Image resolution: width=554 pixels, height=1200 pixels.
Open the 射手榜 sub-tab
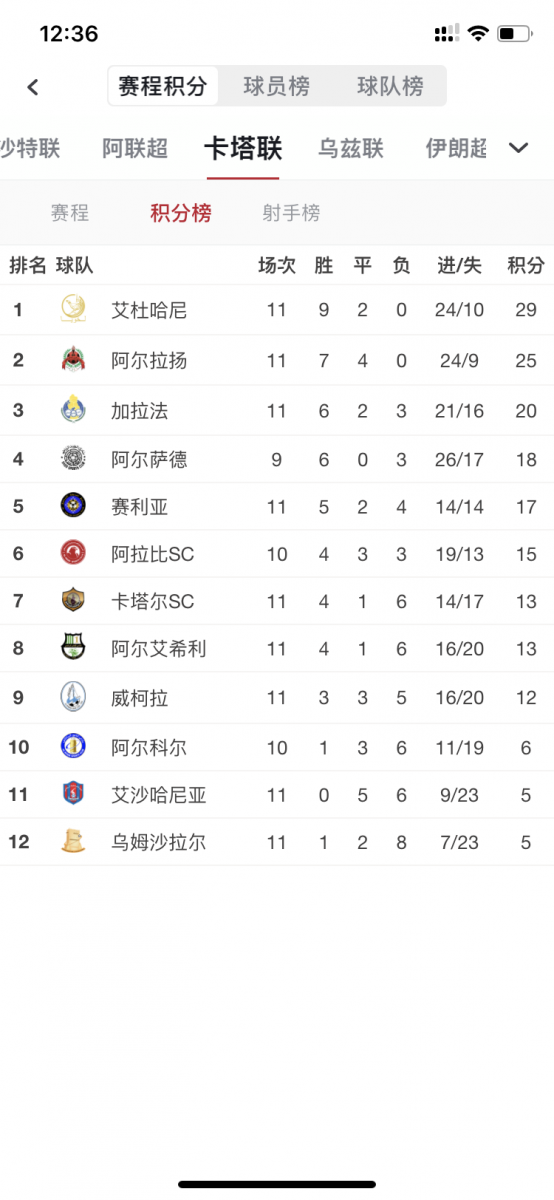click(x=292, y=213)
